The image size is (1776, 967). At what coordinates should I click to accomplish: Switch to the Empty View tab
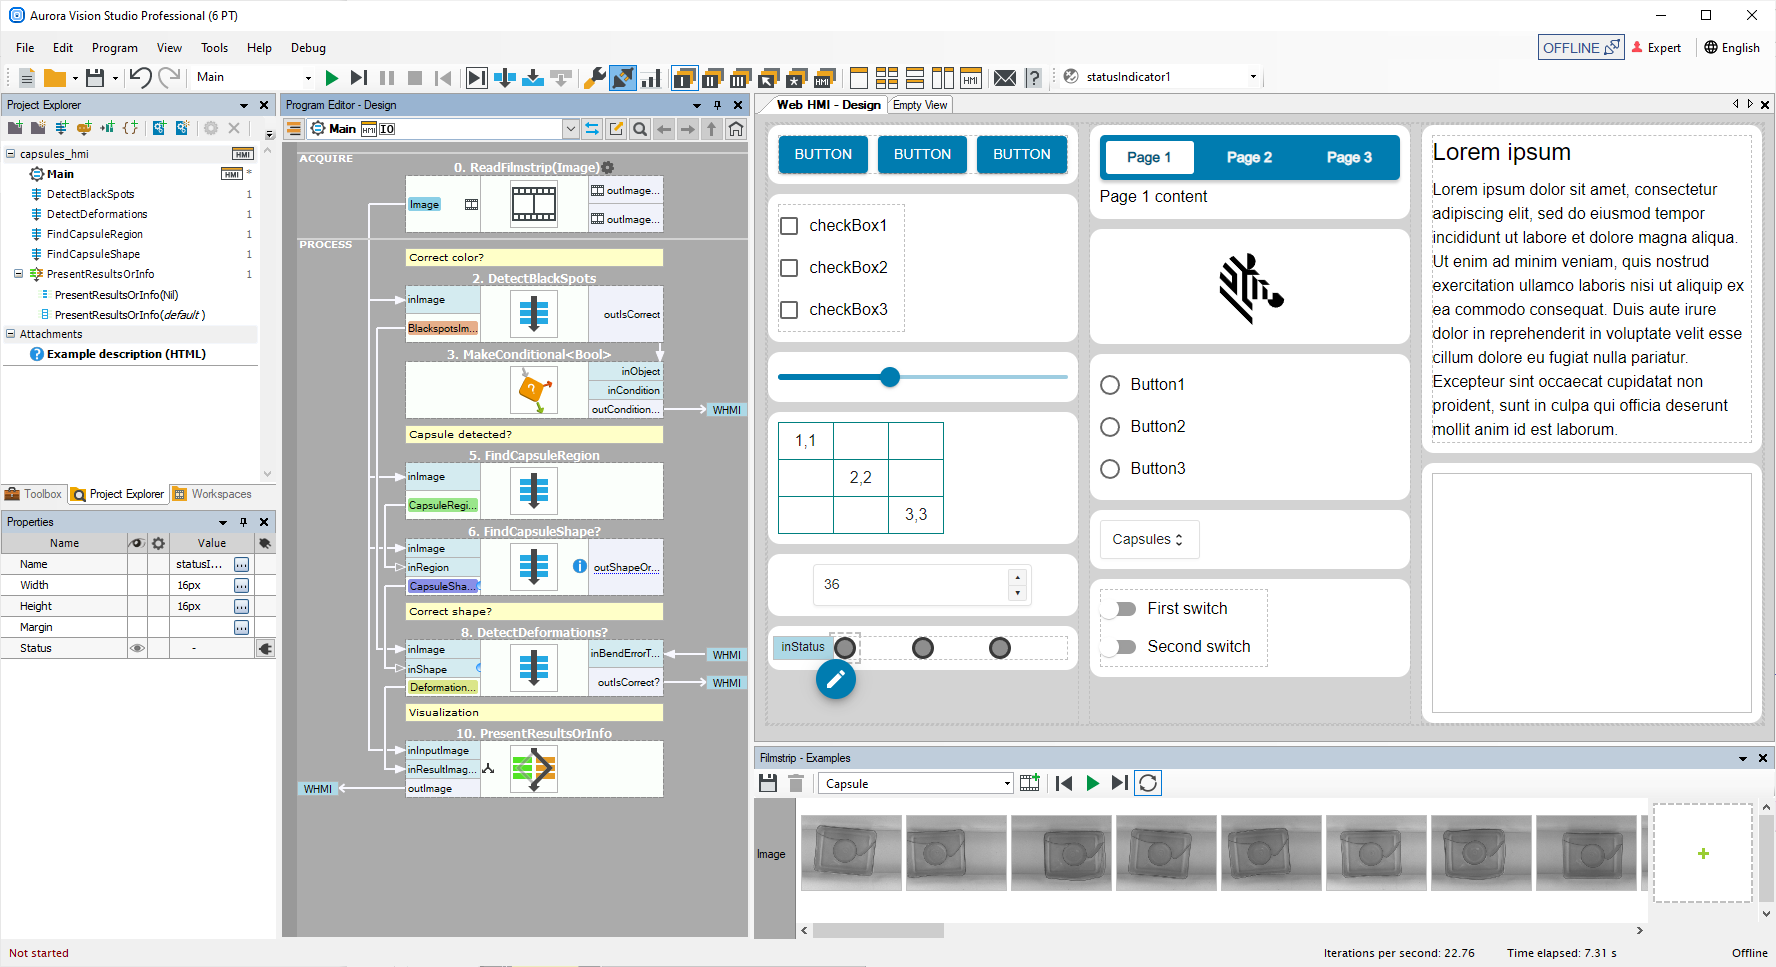920,105
